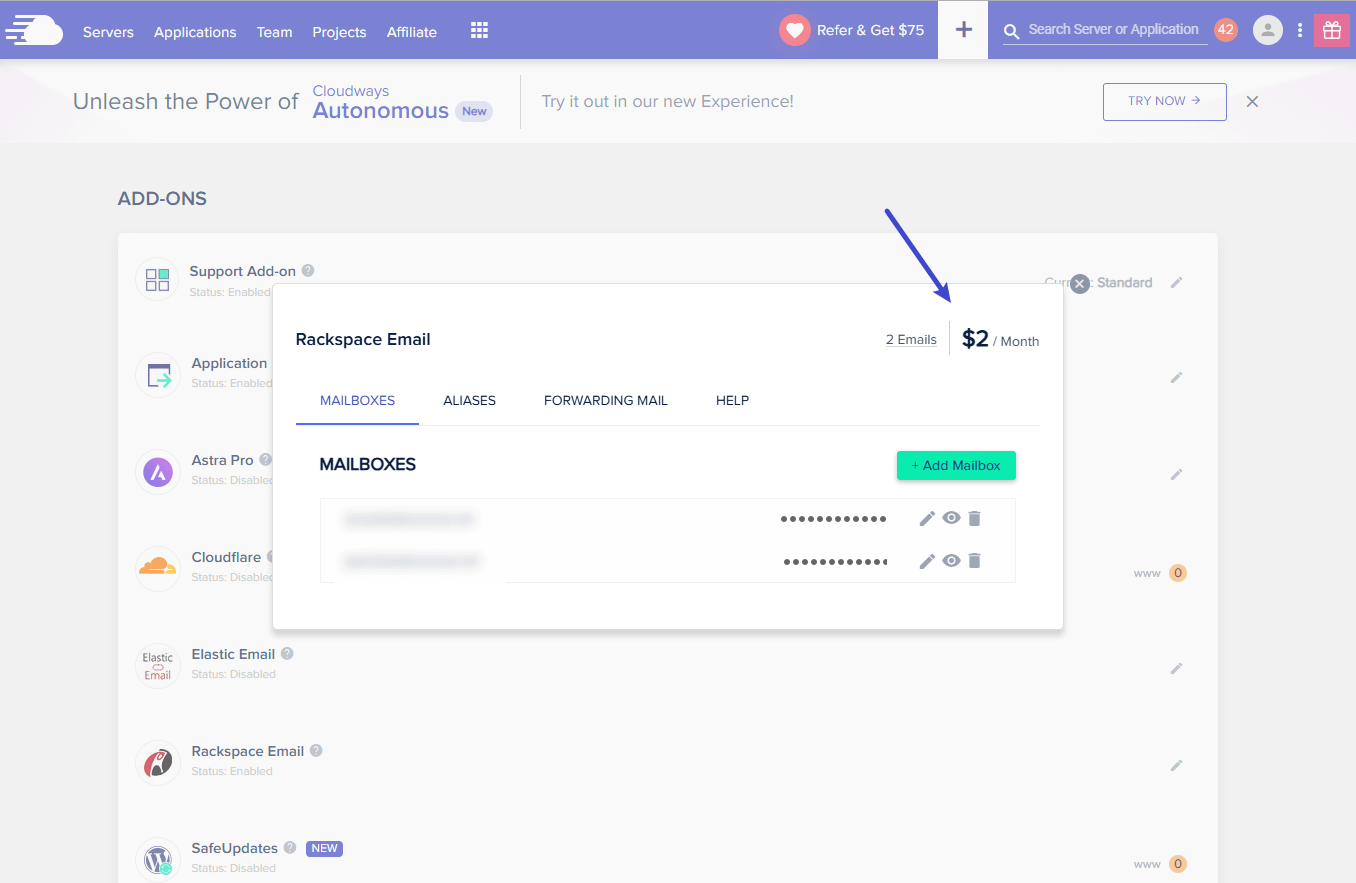Image resolution: width=1356 pixels, height=883 pixels.
Task: Close the Rackspace Email popup
Action: point(1079,283)
